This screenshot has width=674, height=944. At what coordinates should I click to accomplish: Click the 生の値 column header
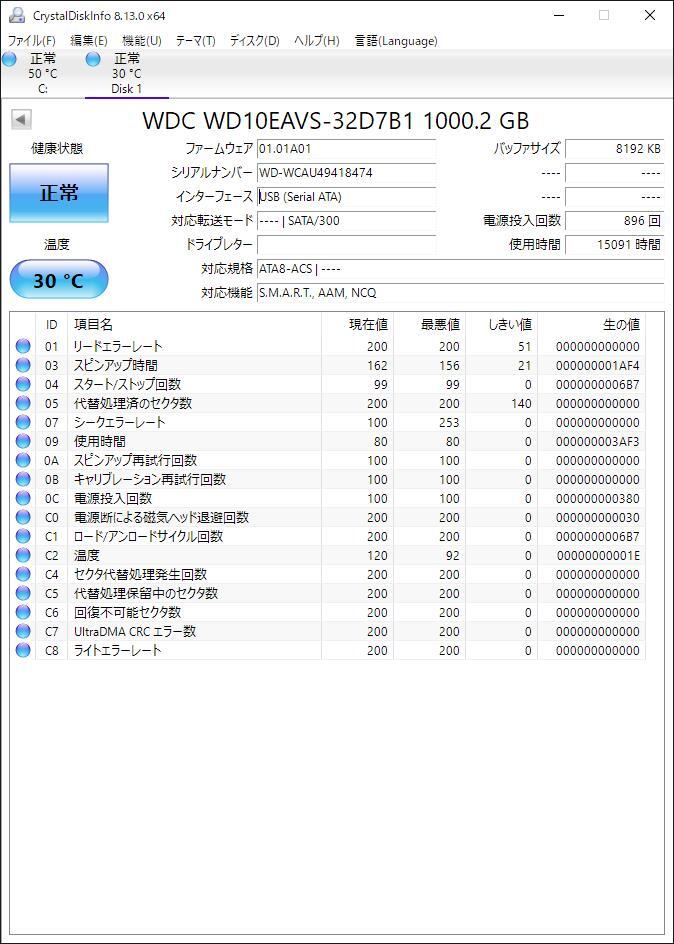[592, 325]
